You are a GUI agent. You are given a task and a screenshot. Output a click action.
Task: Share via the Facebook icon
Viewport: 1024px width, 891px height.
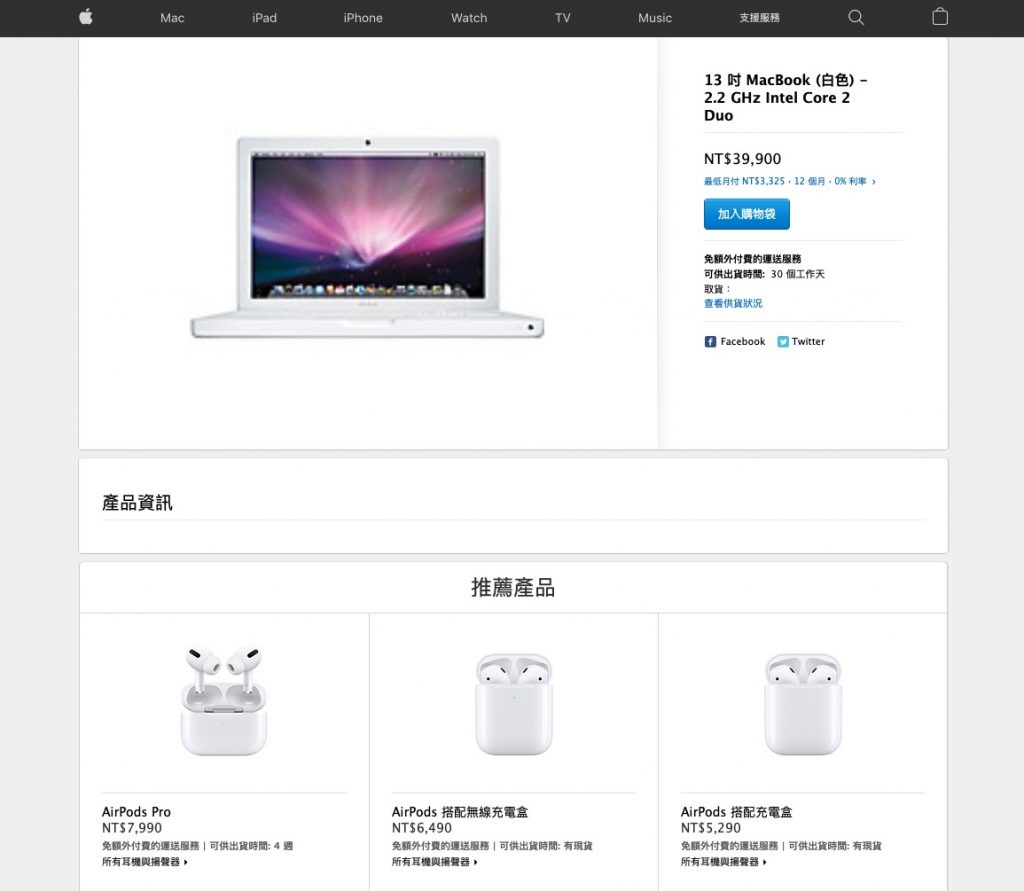click(711, 342)
